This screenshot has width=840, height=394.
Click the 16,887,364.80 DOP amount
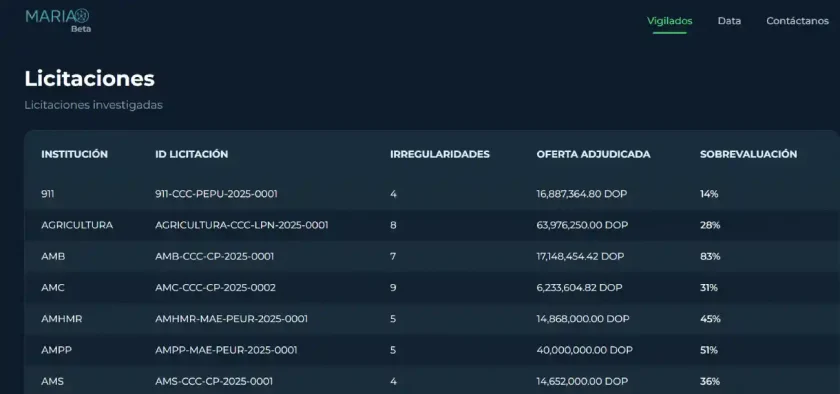pos(581,194)
